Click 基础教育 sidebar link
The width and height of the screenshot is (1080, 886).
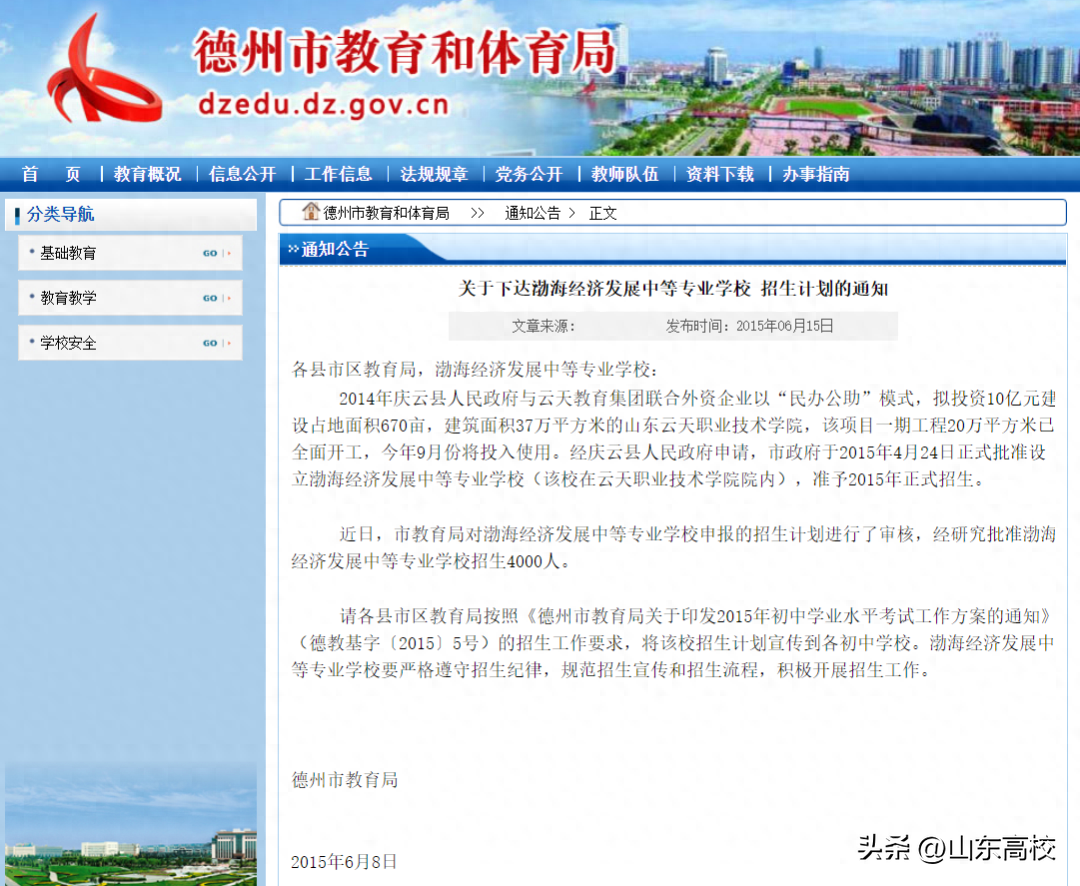tap(68, 254)
